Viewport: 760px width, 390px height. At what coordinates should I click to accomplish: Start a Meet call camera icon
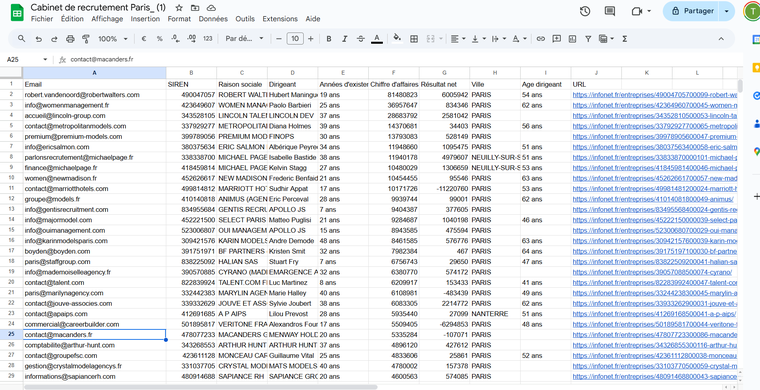[x=636, y=11]
